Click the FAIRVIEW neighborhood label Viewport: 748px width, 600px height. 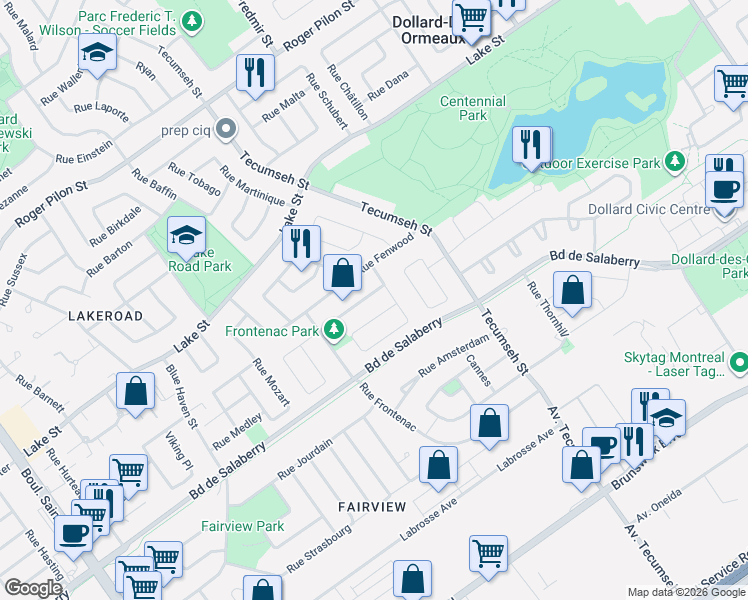[x=372, y=507]
